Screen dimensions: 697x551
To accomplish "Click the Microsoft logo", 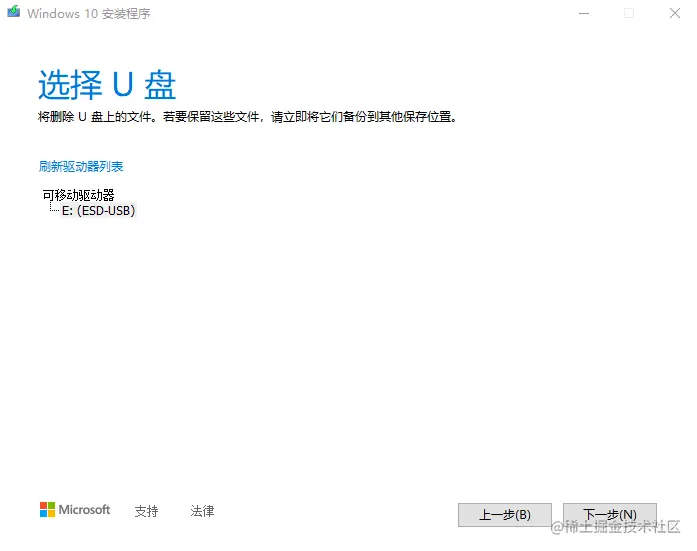I will pos(75,510).
